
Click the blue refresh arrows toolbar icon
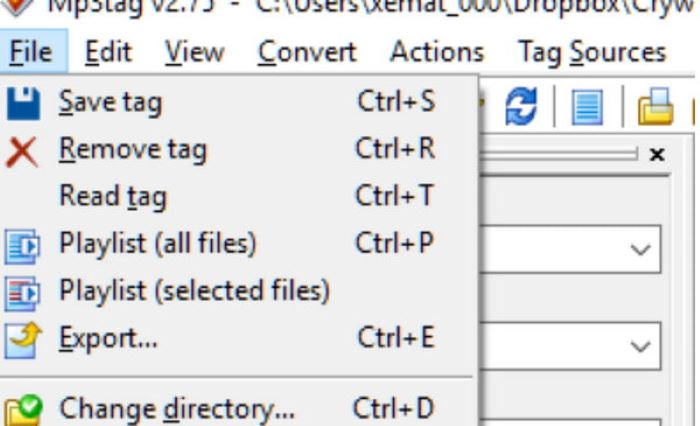click(x=521, y=106)
